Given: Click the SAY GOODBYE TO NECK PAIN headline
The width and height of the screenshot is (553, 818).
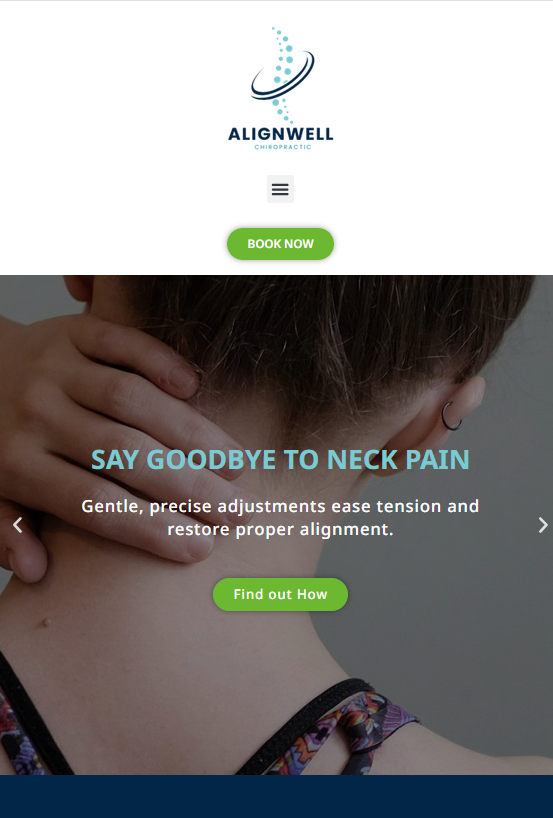Looking at the screenshot, I should point(280,460).
